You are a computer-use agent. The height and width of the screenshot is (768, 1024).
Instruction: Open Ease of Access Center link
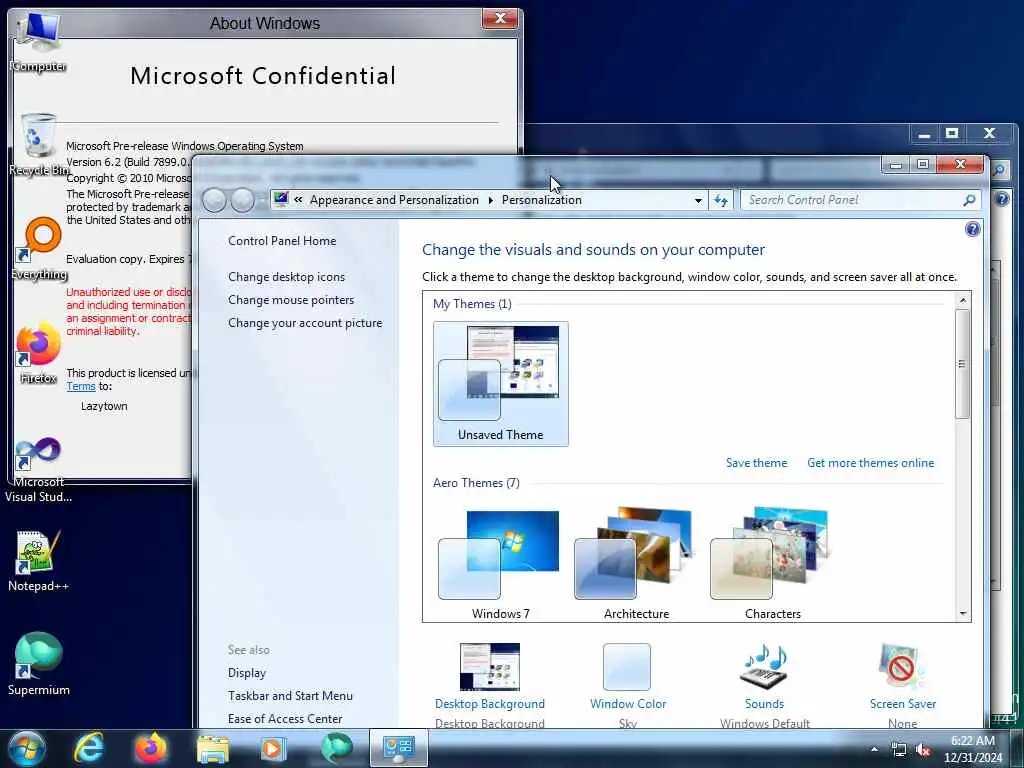285,719
